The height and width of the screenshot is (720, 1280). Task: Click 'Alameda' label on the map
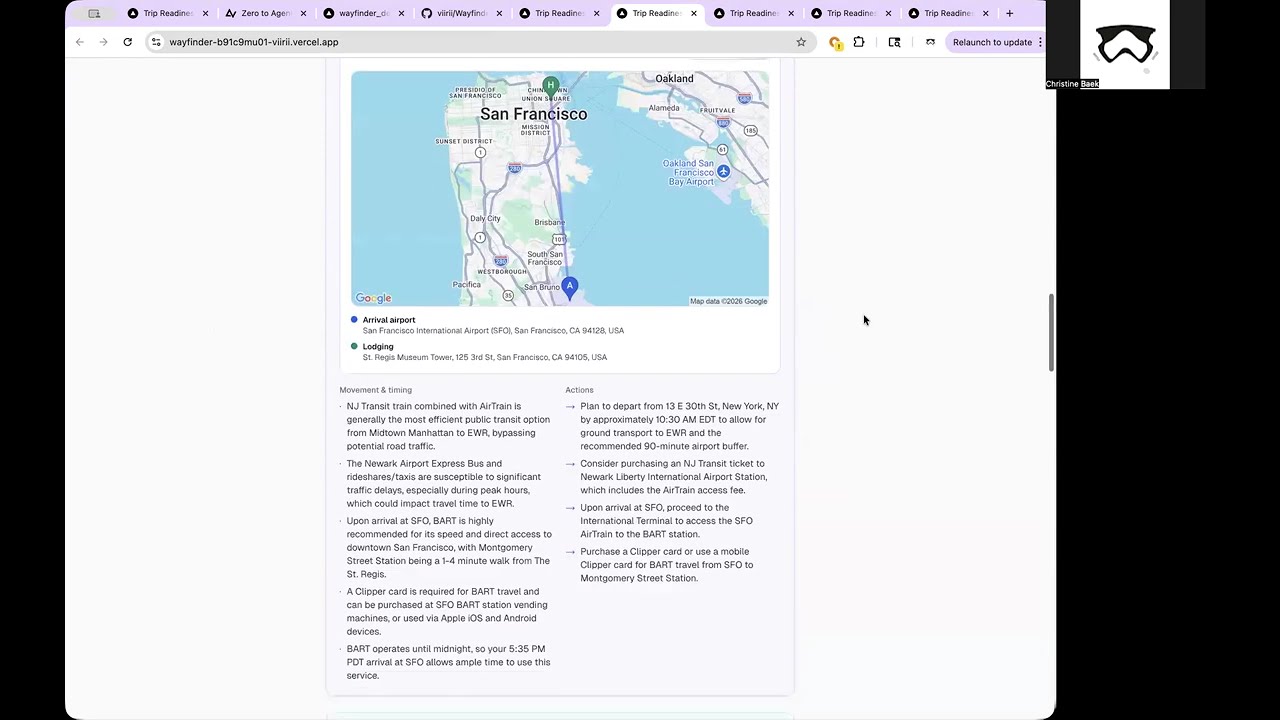(x=664, y=108)
